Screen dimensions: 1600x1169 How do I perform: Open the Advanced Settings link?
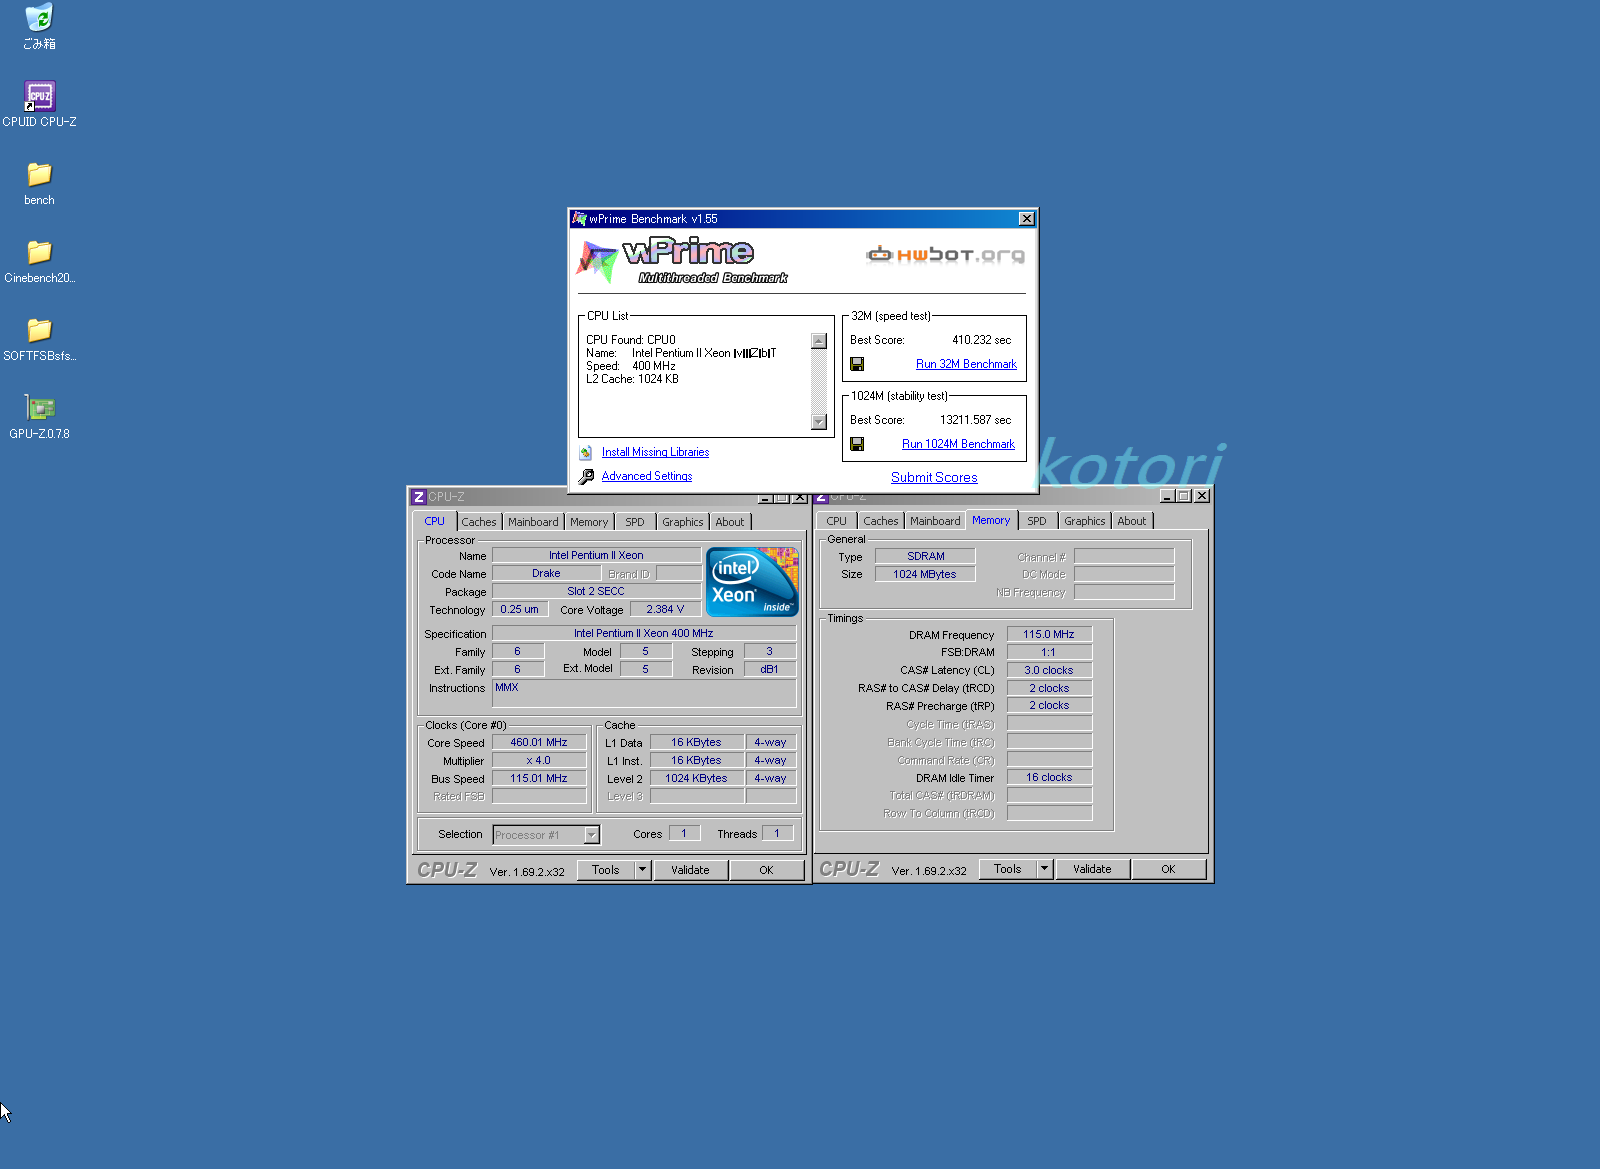647,476
